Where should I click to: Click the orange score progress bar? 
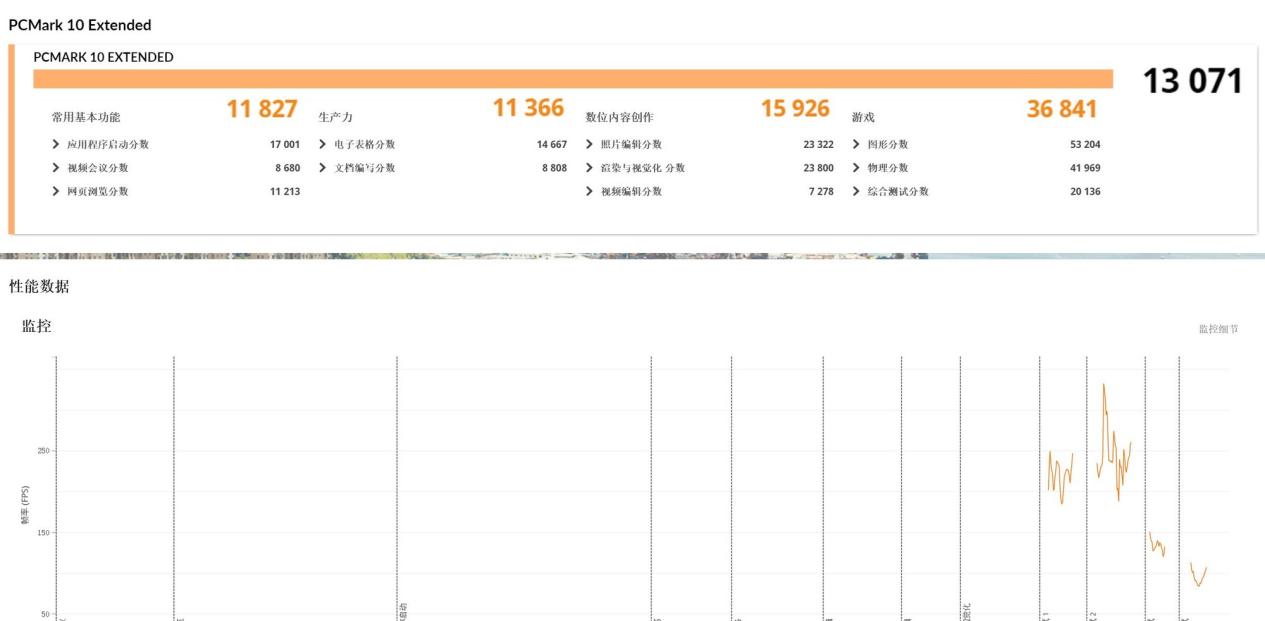pyautogui.click(x=572, y=79)
